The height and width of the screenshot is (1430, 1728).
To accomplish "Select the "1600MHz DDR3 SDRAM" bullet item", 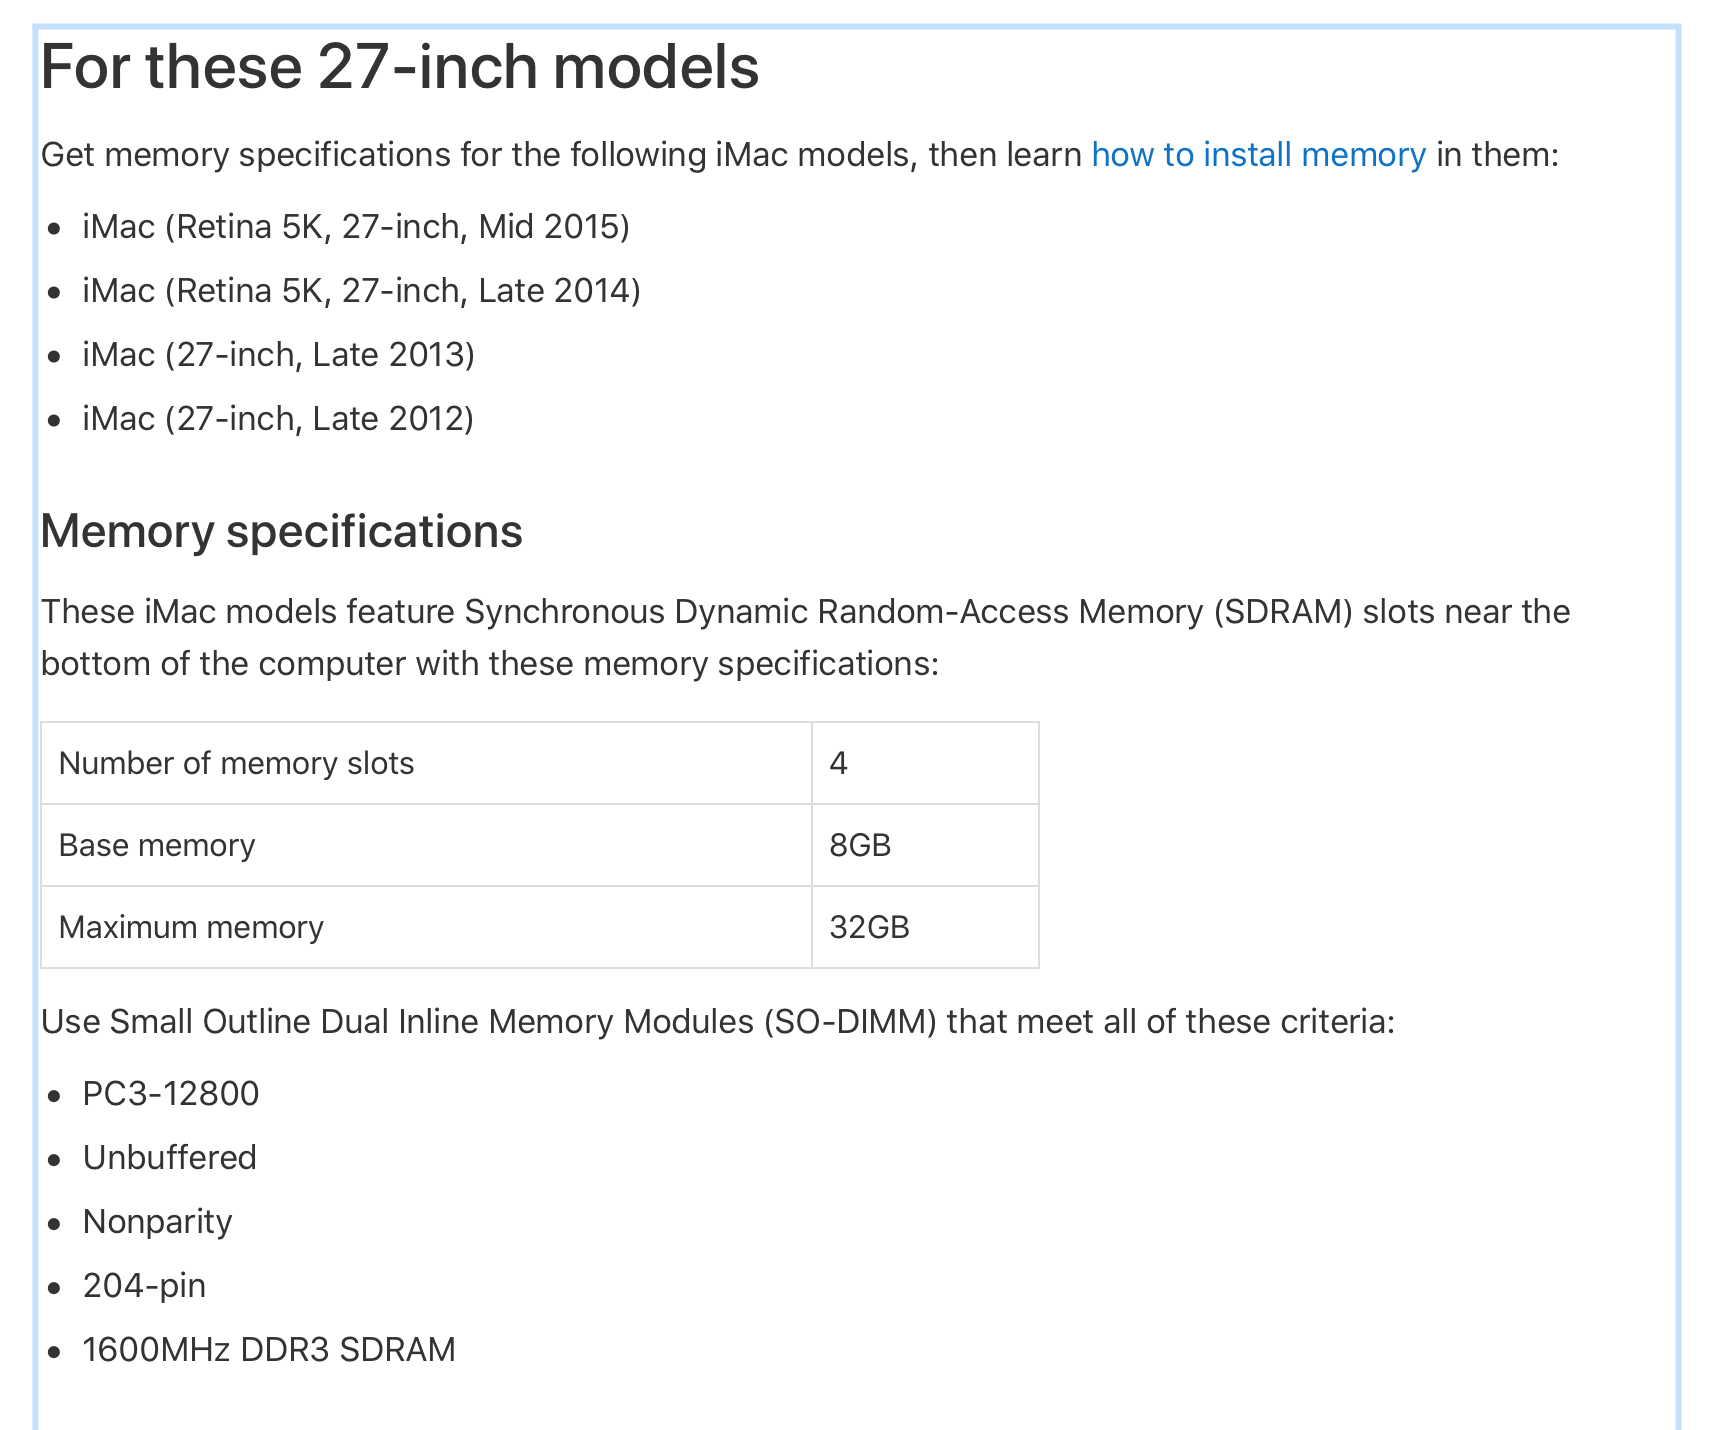I will pyautogui.click(x=269, y=1350).
